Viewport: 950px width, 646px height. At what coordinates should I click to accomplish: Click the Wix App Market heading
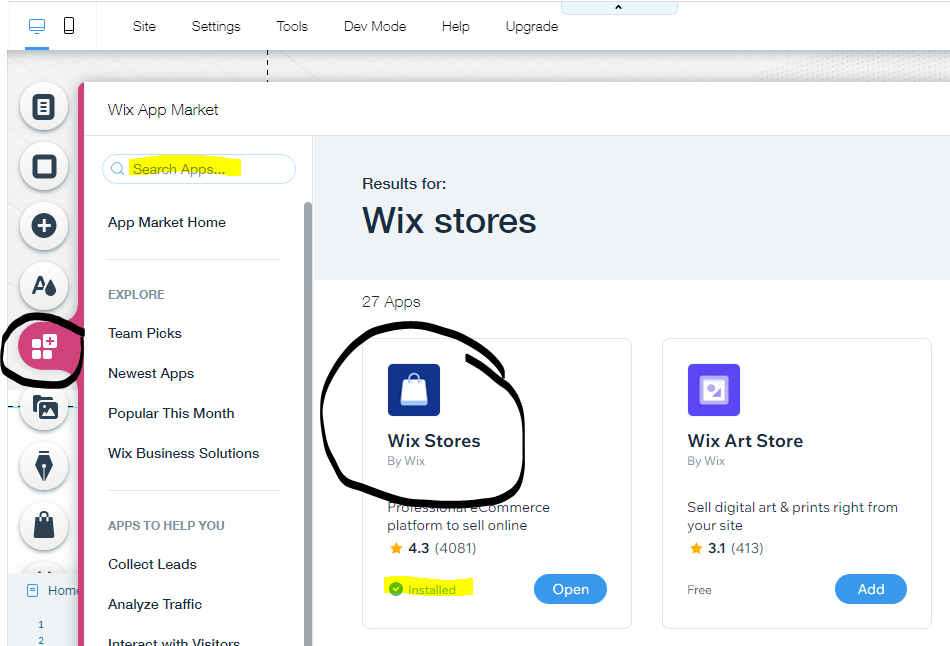pos(163,110)
